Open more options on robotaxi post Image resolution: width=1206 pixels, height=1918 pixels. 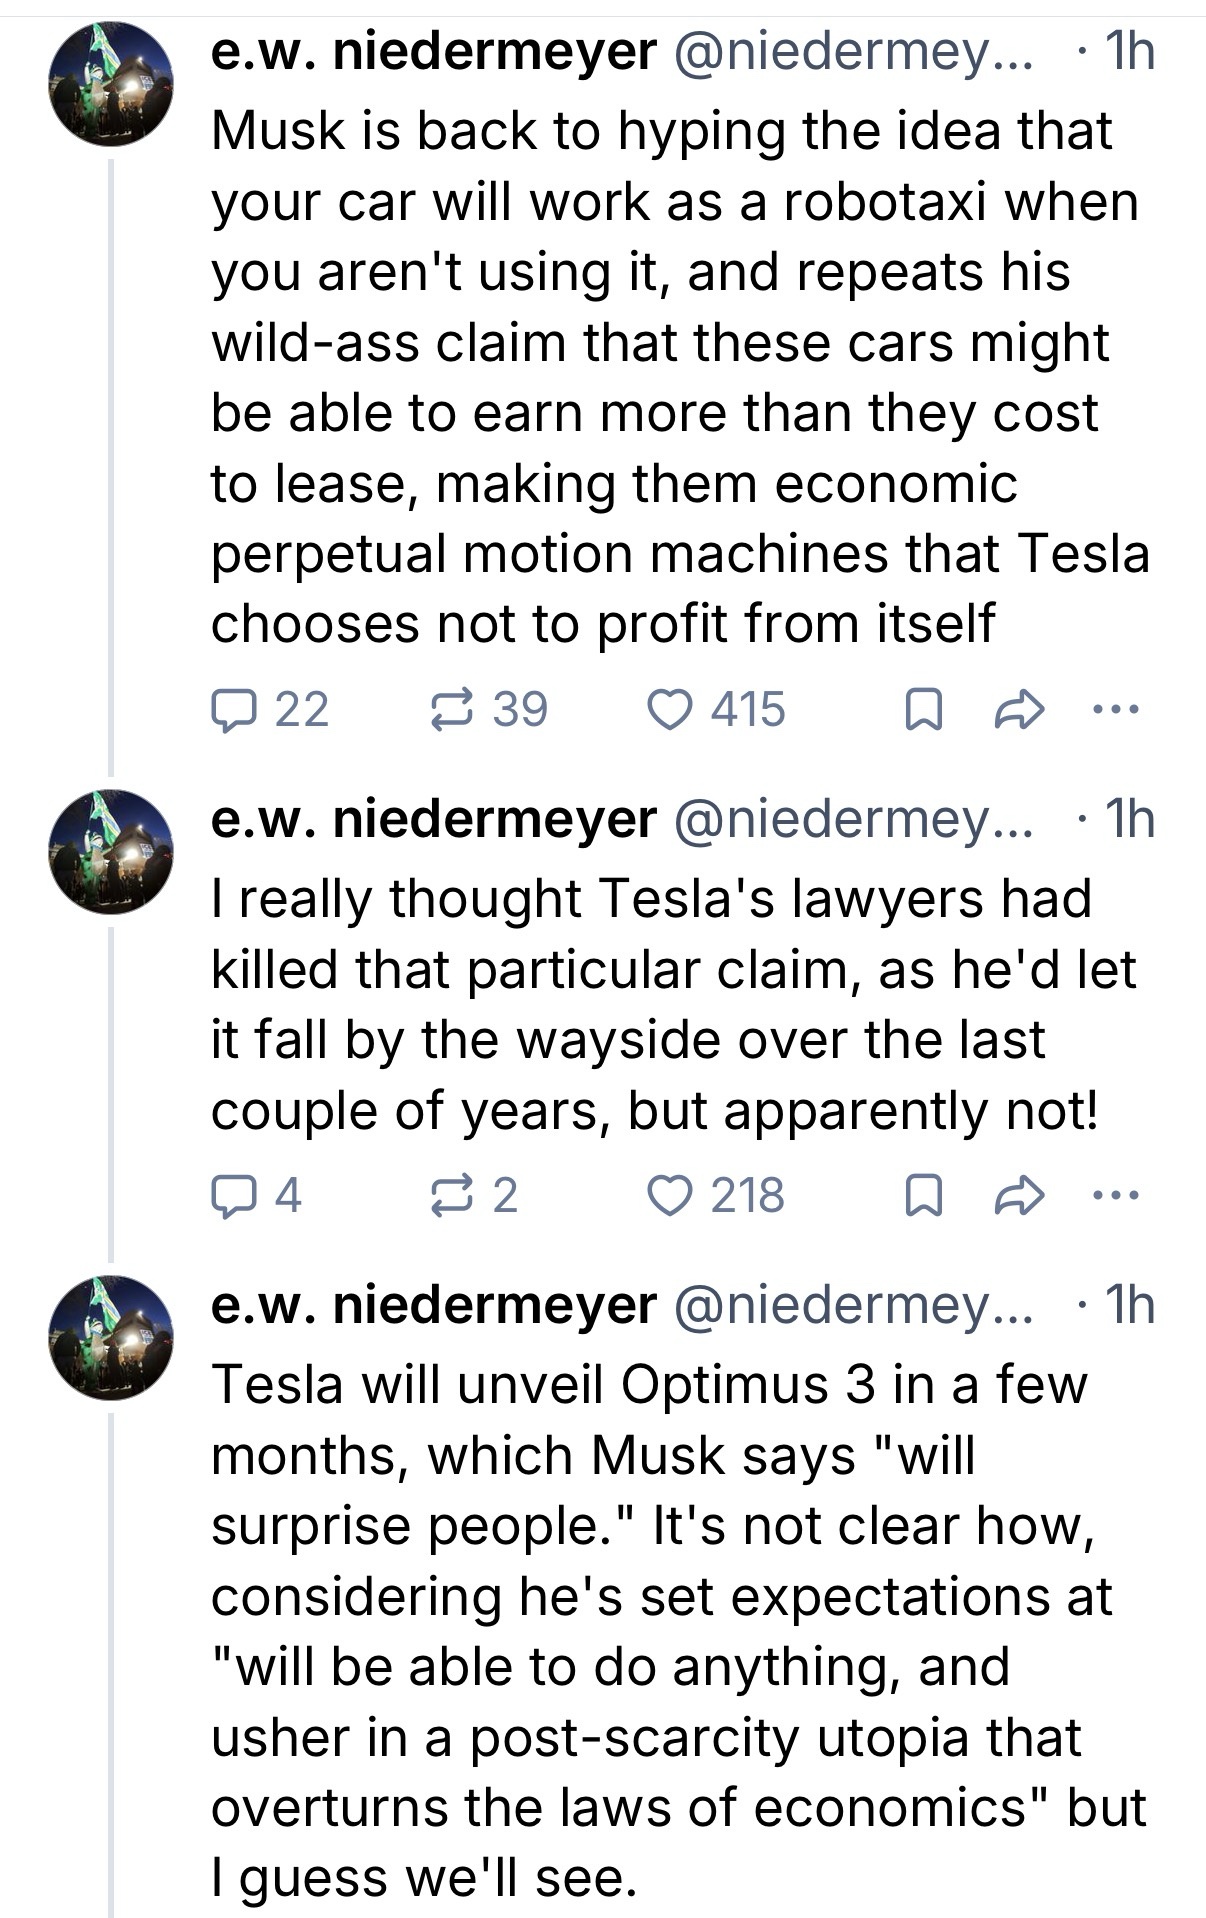coord(1114,711)
